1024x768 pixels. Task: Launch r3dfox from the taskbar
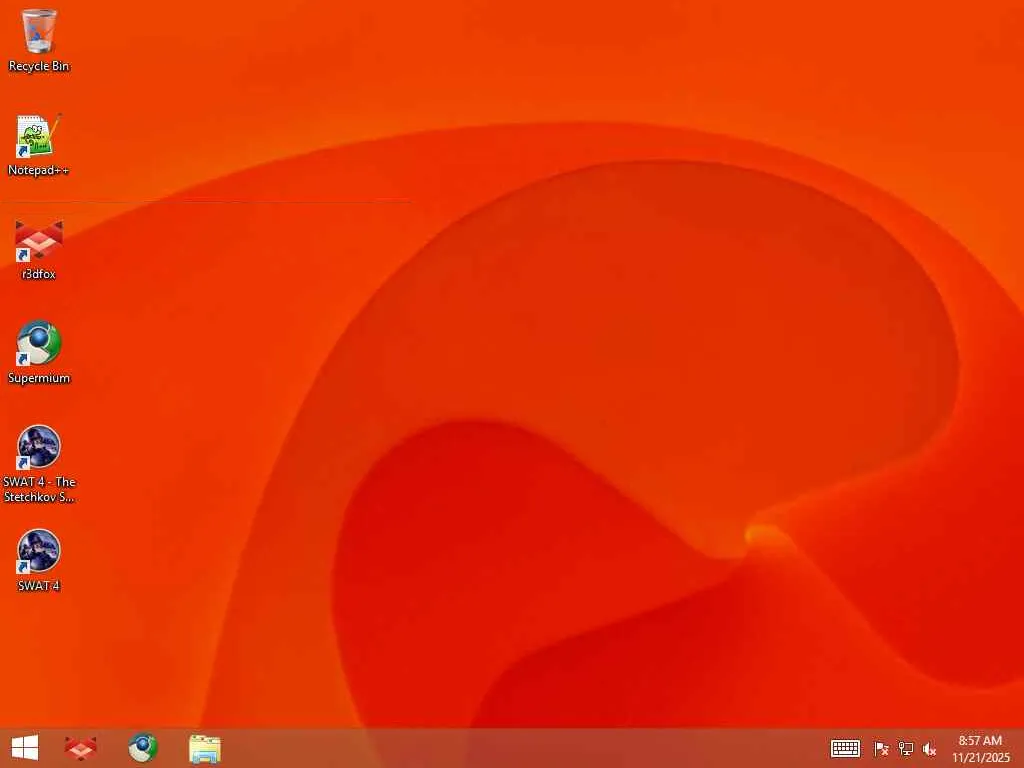tap(81, 748)
